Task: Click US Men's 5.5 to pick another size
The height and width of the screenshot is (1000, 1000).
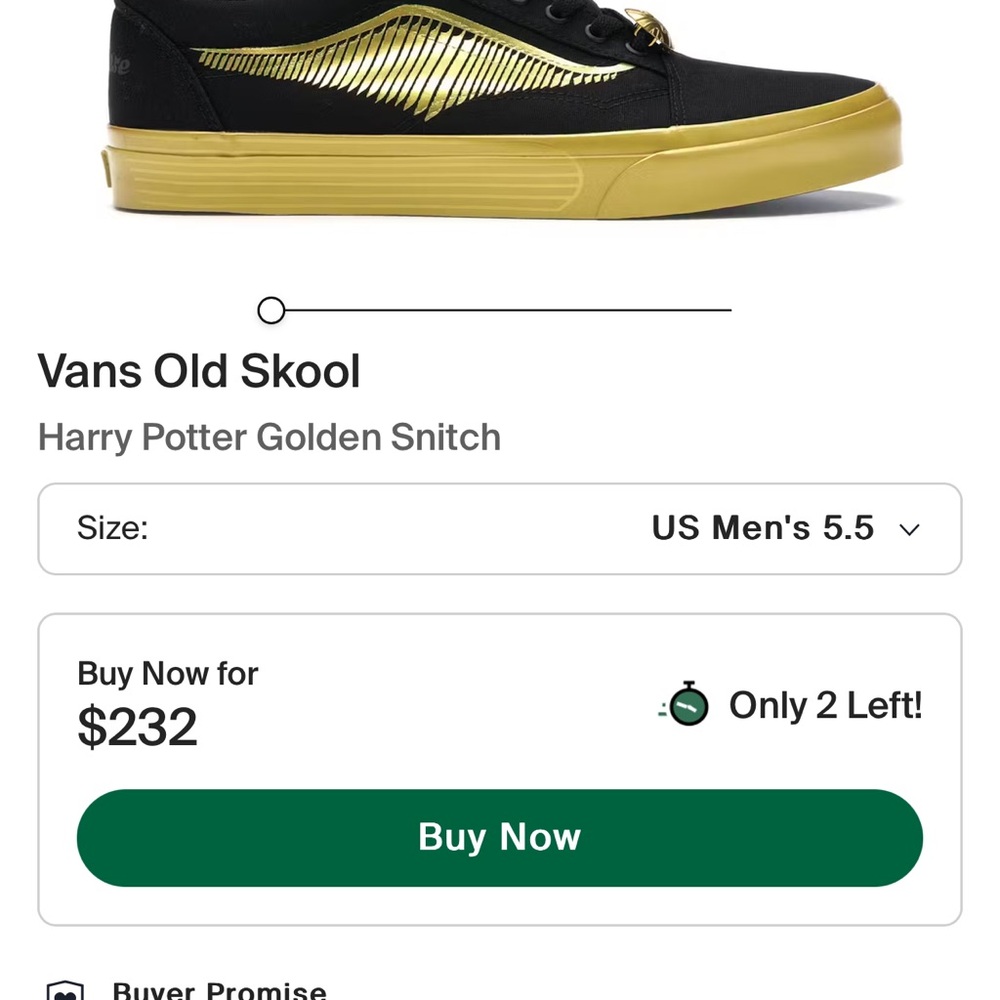Action: click(x=762, y=529)
